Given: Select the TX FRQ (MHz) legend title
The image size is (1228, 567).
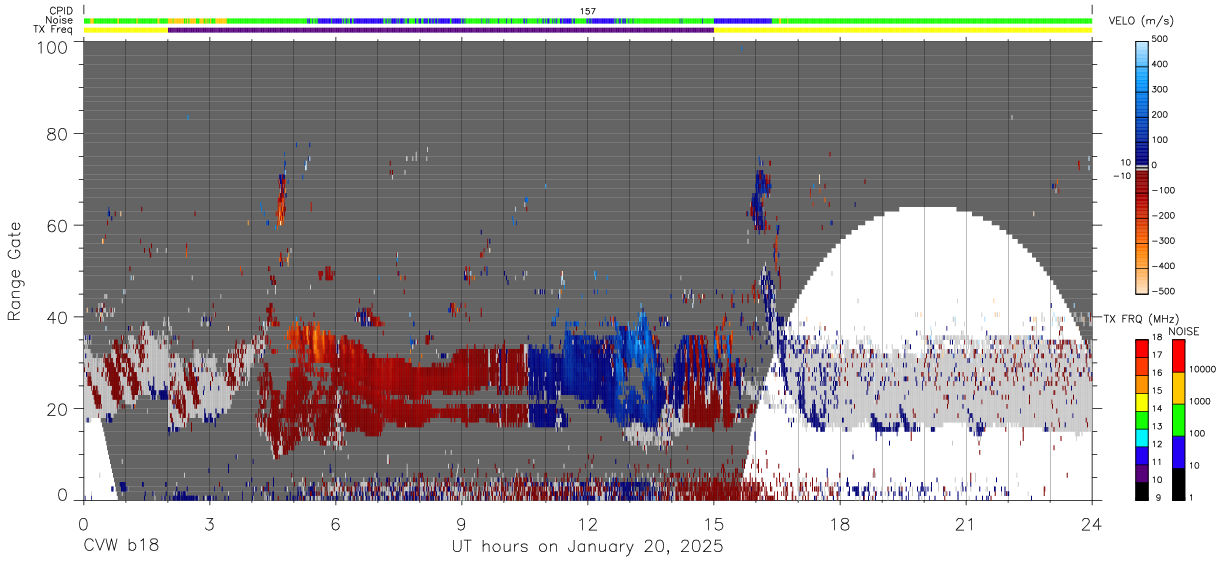Looking at the screenshot, I should click(x=1142, y=319).
